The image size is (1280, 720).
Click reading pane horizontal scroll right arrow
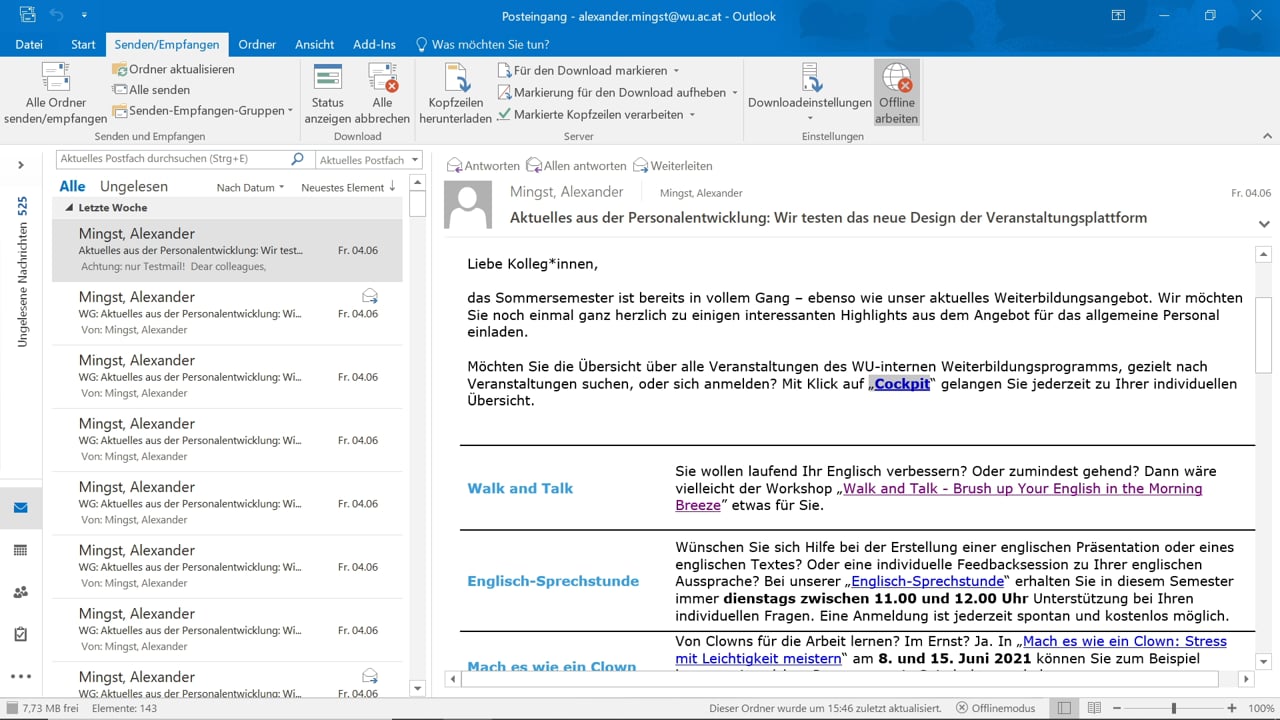(x=1246, y=680)
